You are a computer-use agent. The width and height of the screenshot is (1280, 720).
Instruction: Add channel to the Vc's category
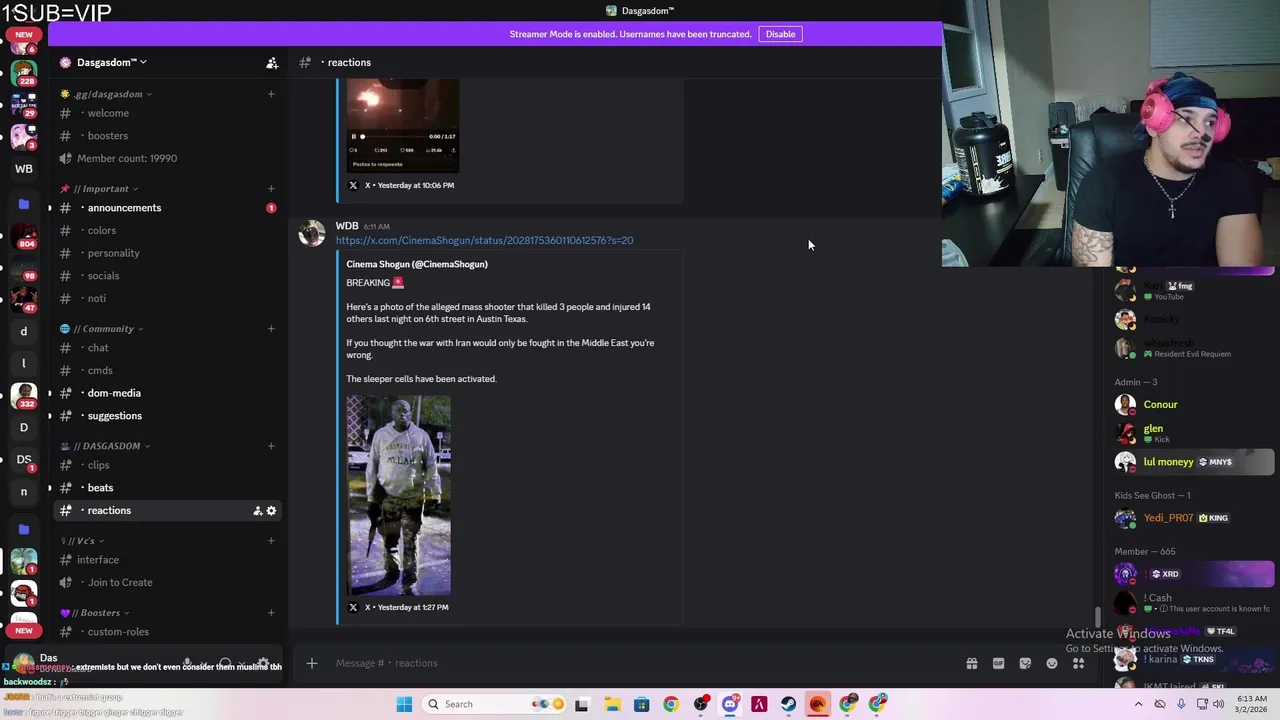[x=271, y=541]
